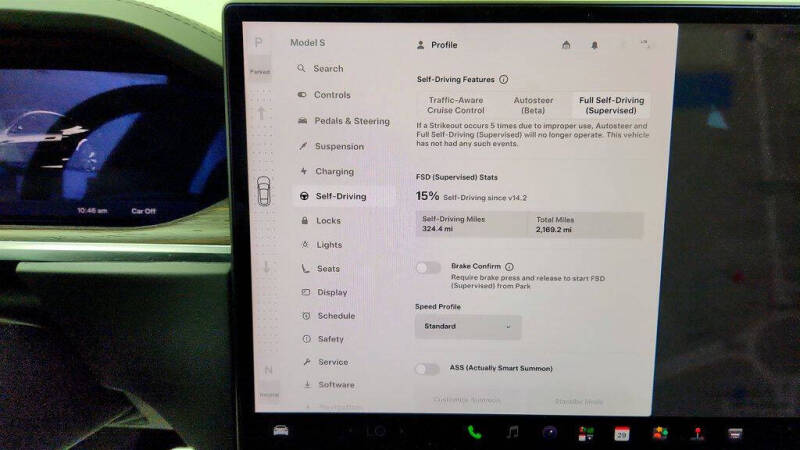Viewport: 800px width, 450px height.
Task: Open the Service settings label
Action: pos(333,362)
